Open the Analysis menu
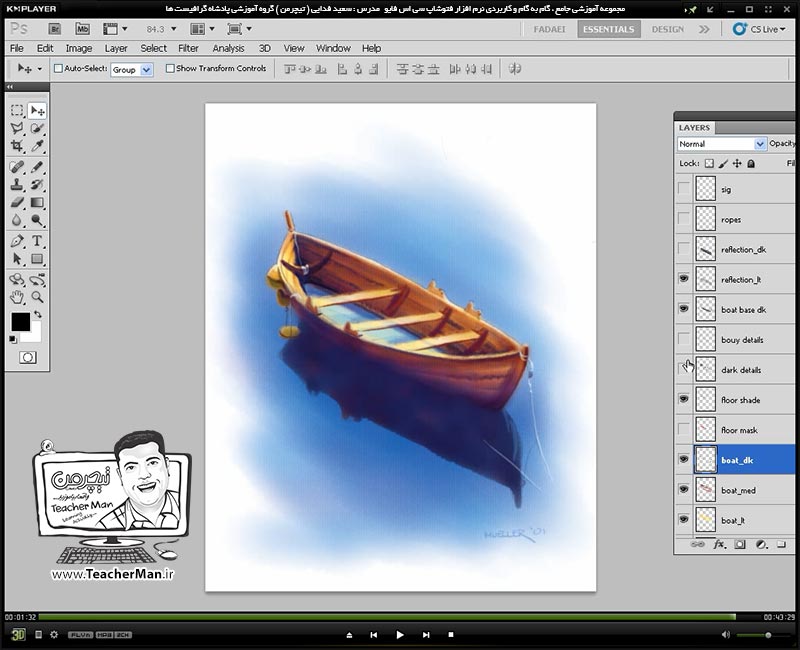The width and height of the screenshot is (800, 650). (x=228, y=48)
